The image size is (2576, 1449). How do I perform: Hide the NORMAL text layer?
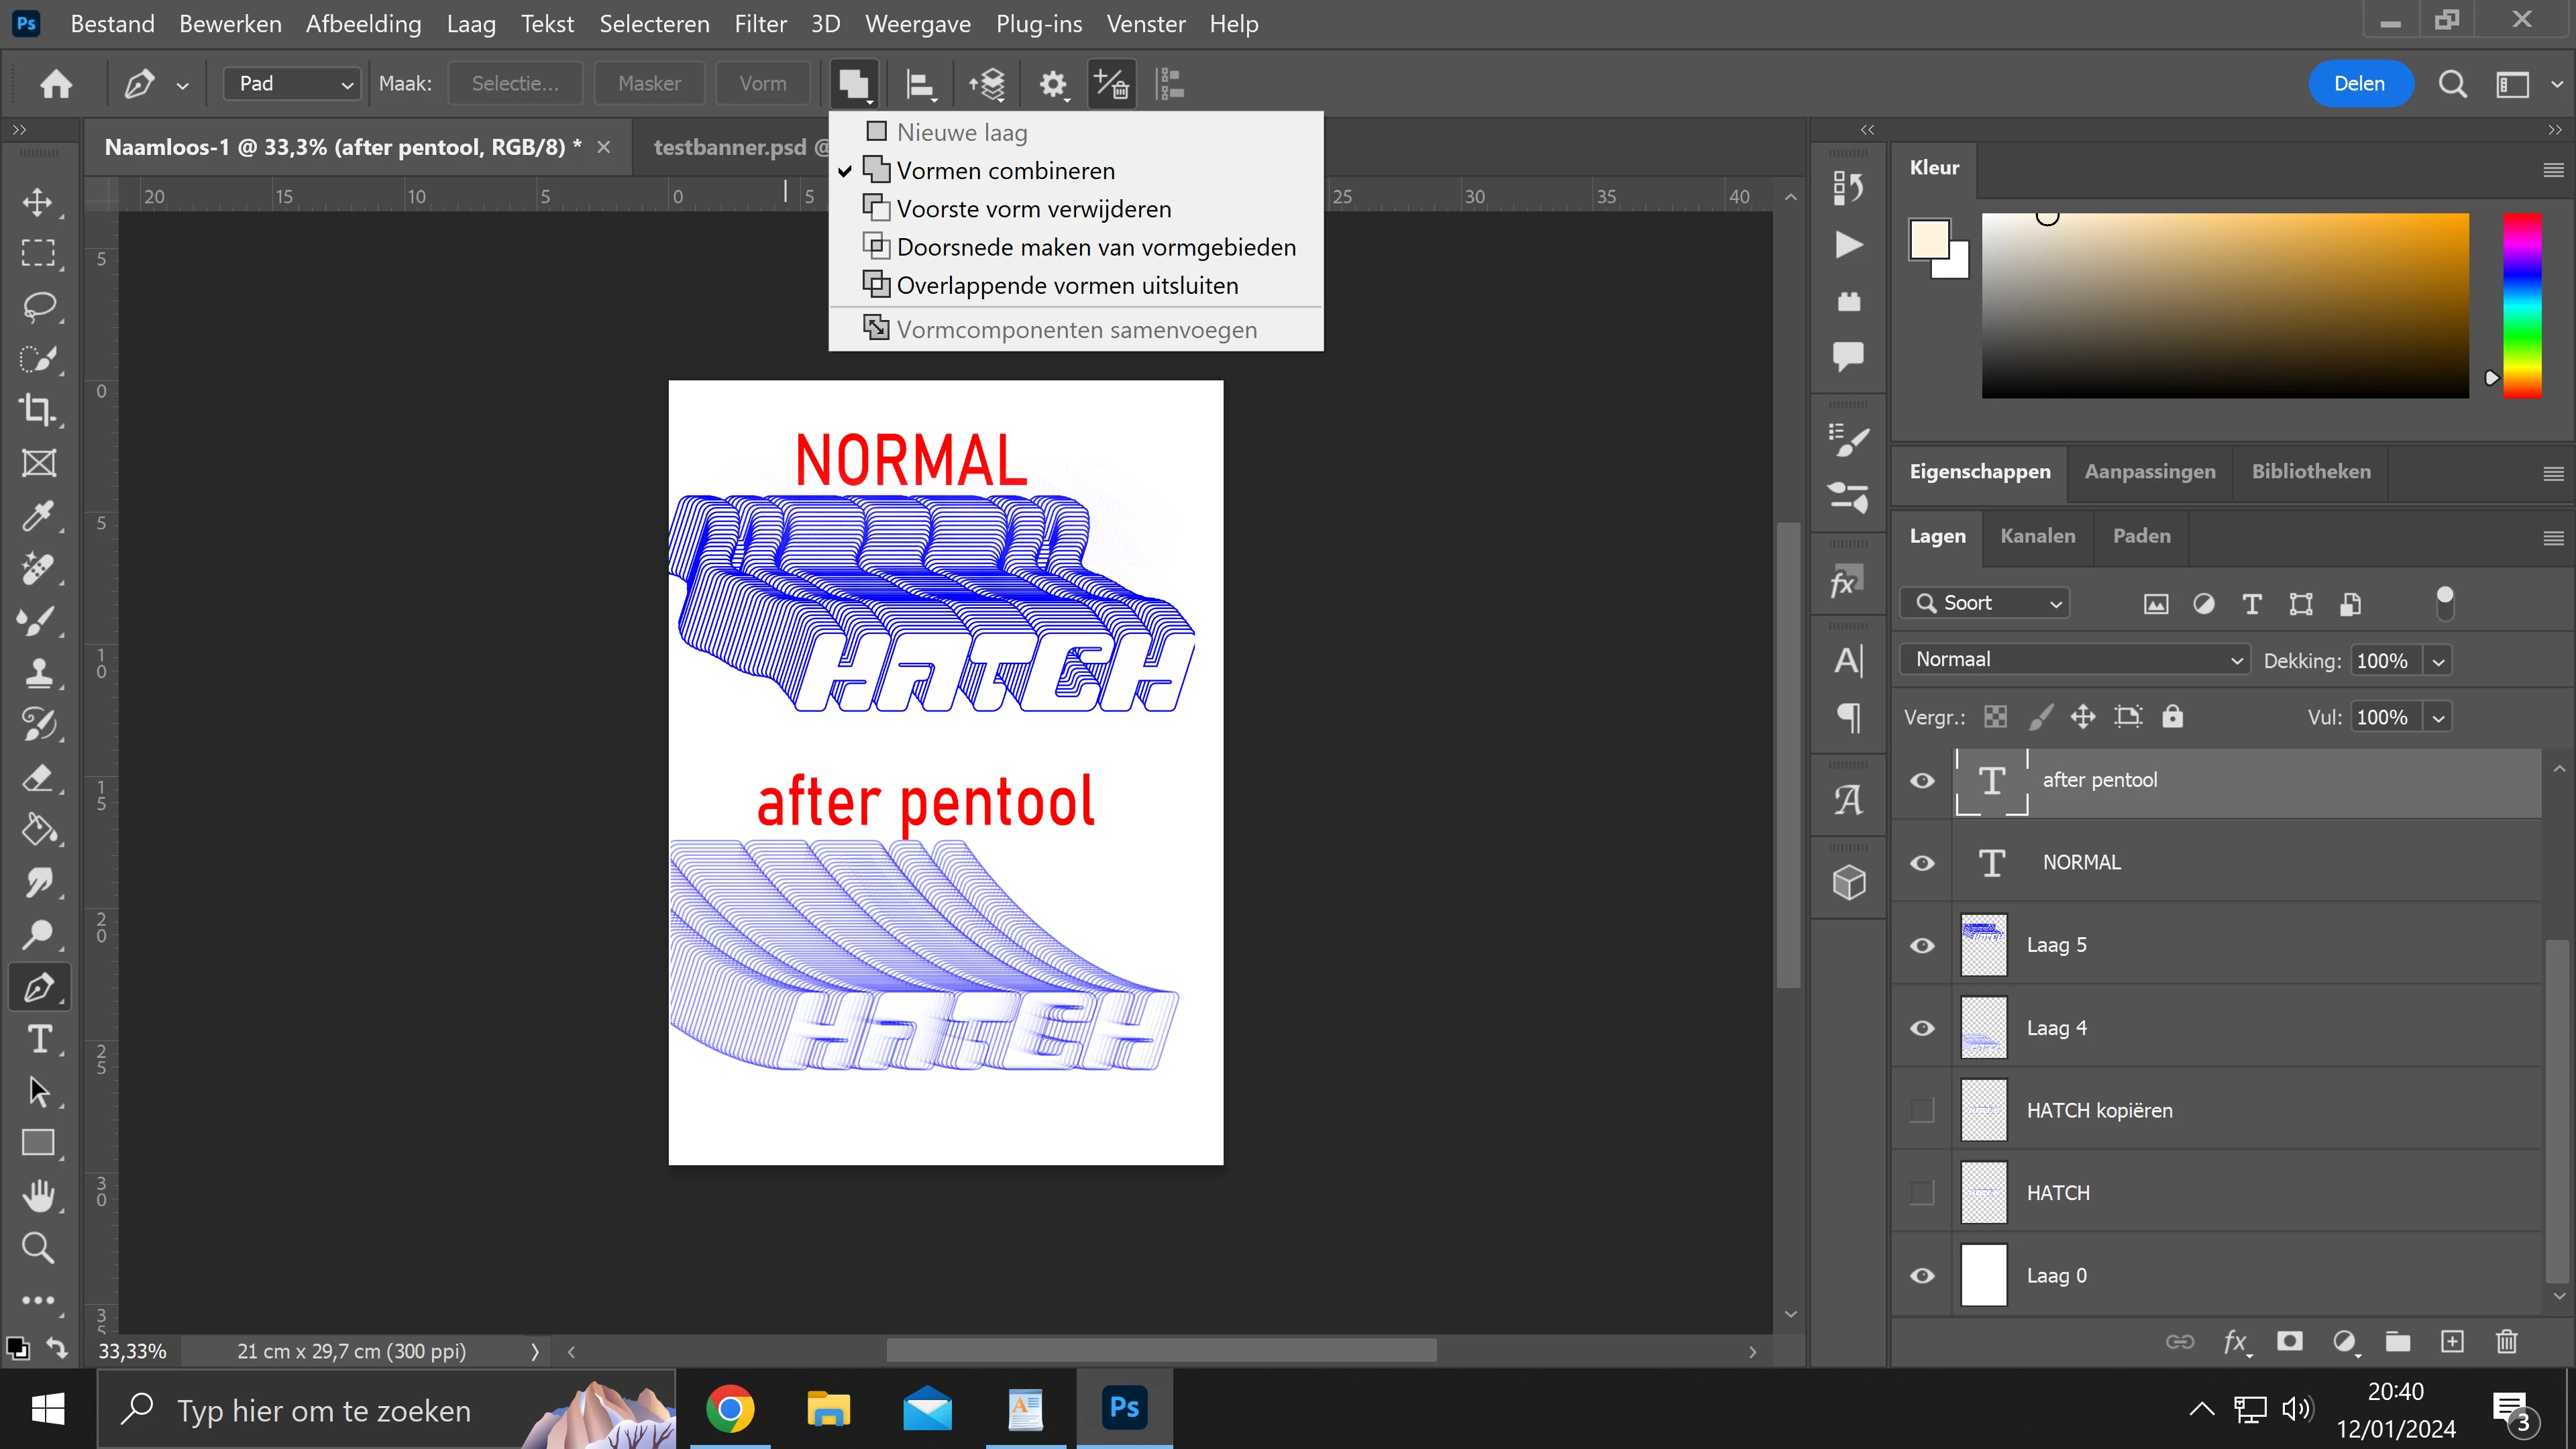click(x=1921, y=862)
